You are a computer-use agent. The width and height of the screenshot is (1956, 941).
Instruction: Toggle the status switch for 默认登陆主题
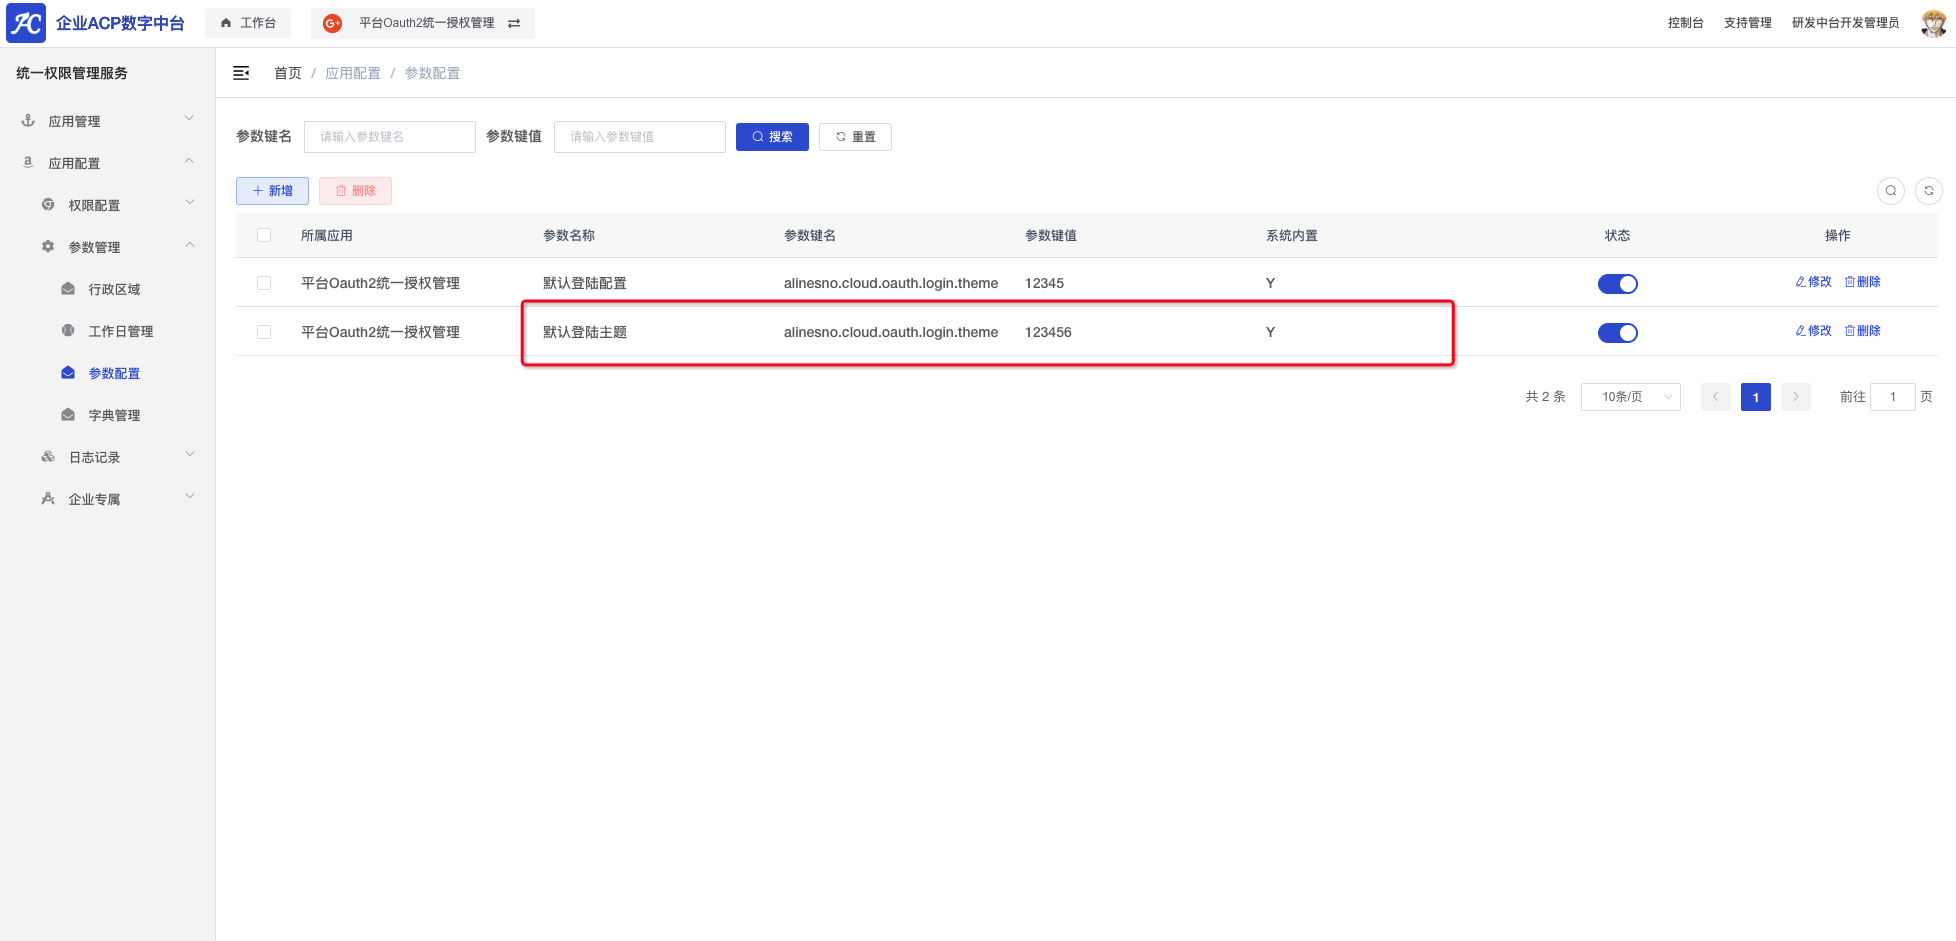(x=1617, y=333)
